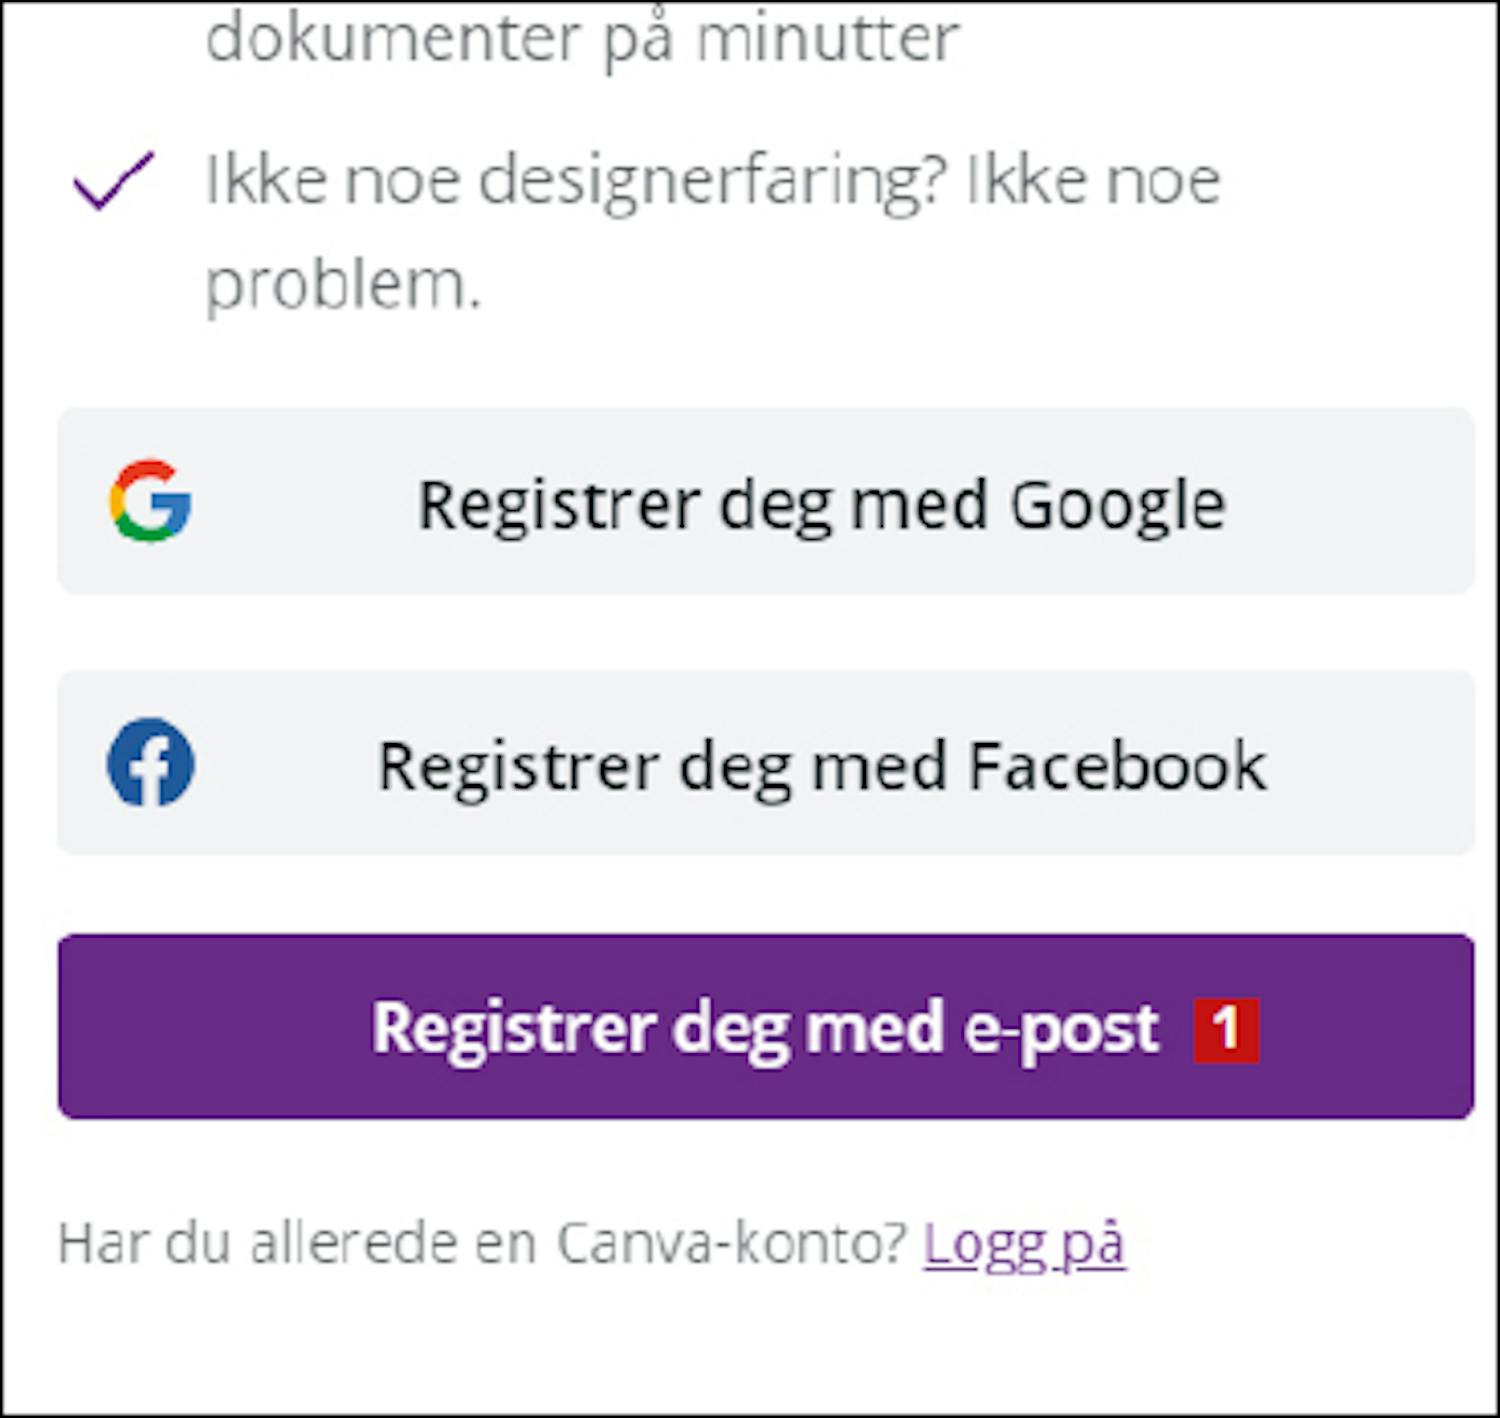
Task: Click the word 'designerfaring?' in the bullet
Action: point(712,182)
